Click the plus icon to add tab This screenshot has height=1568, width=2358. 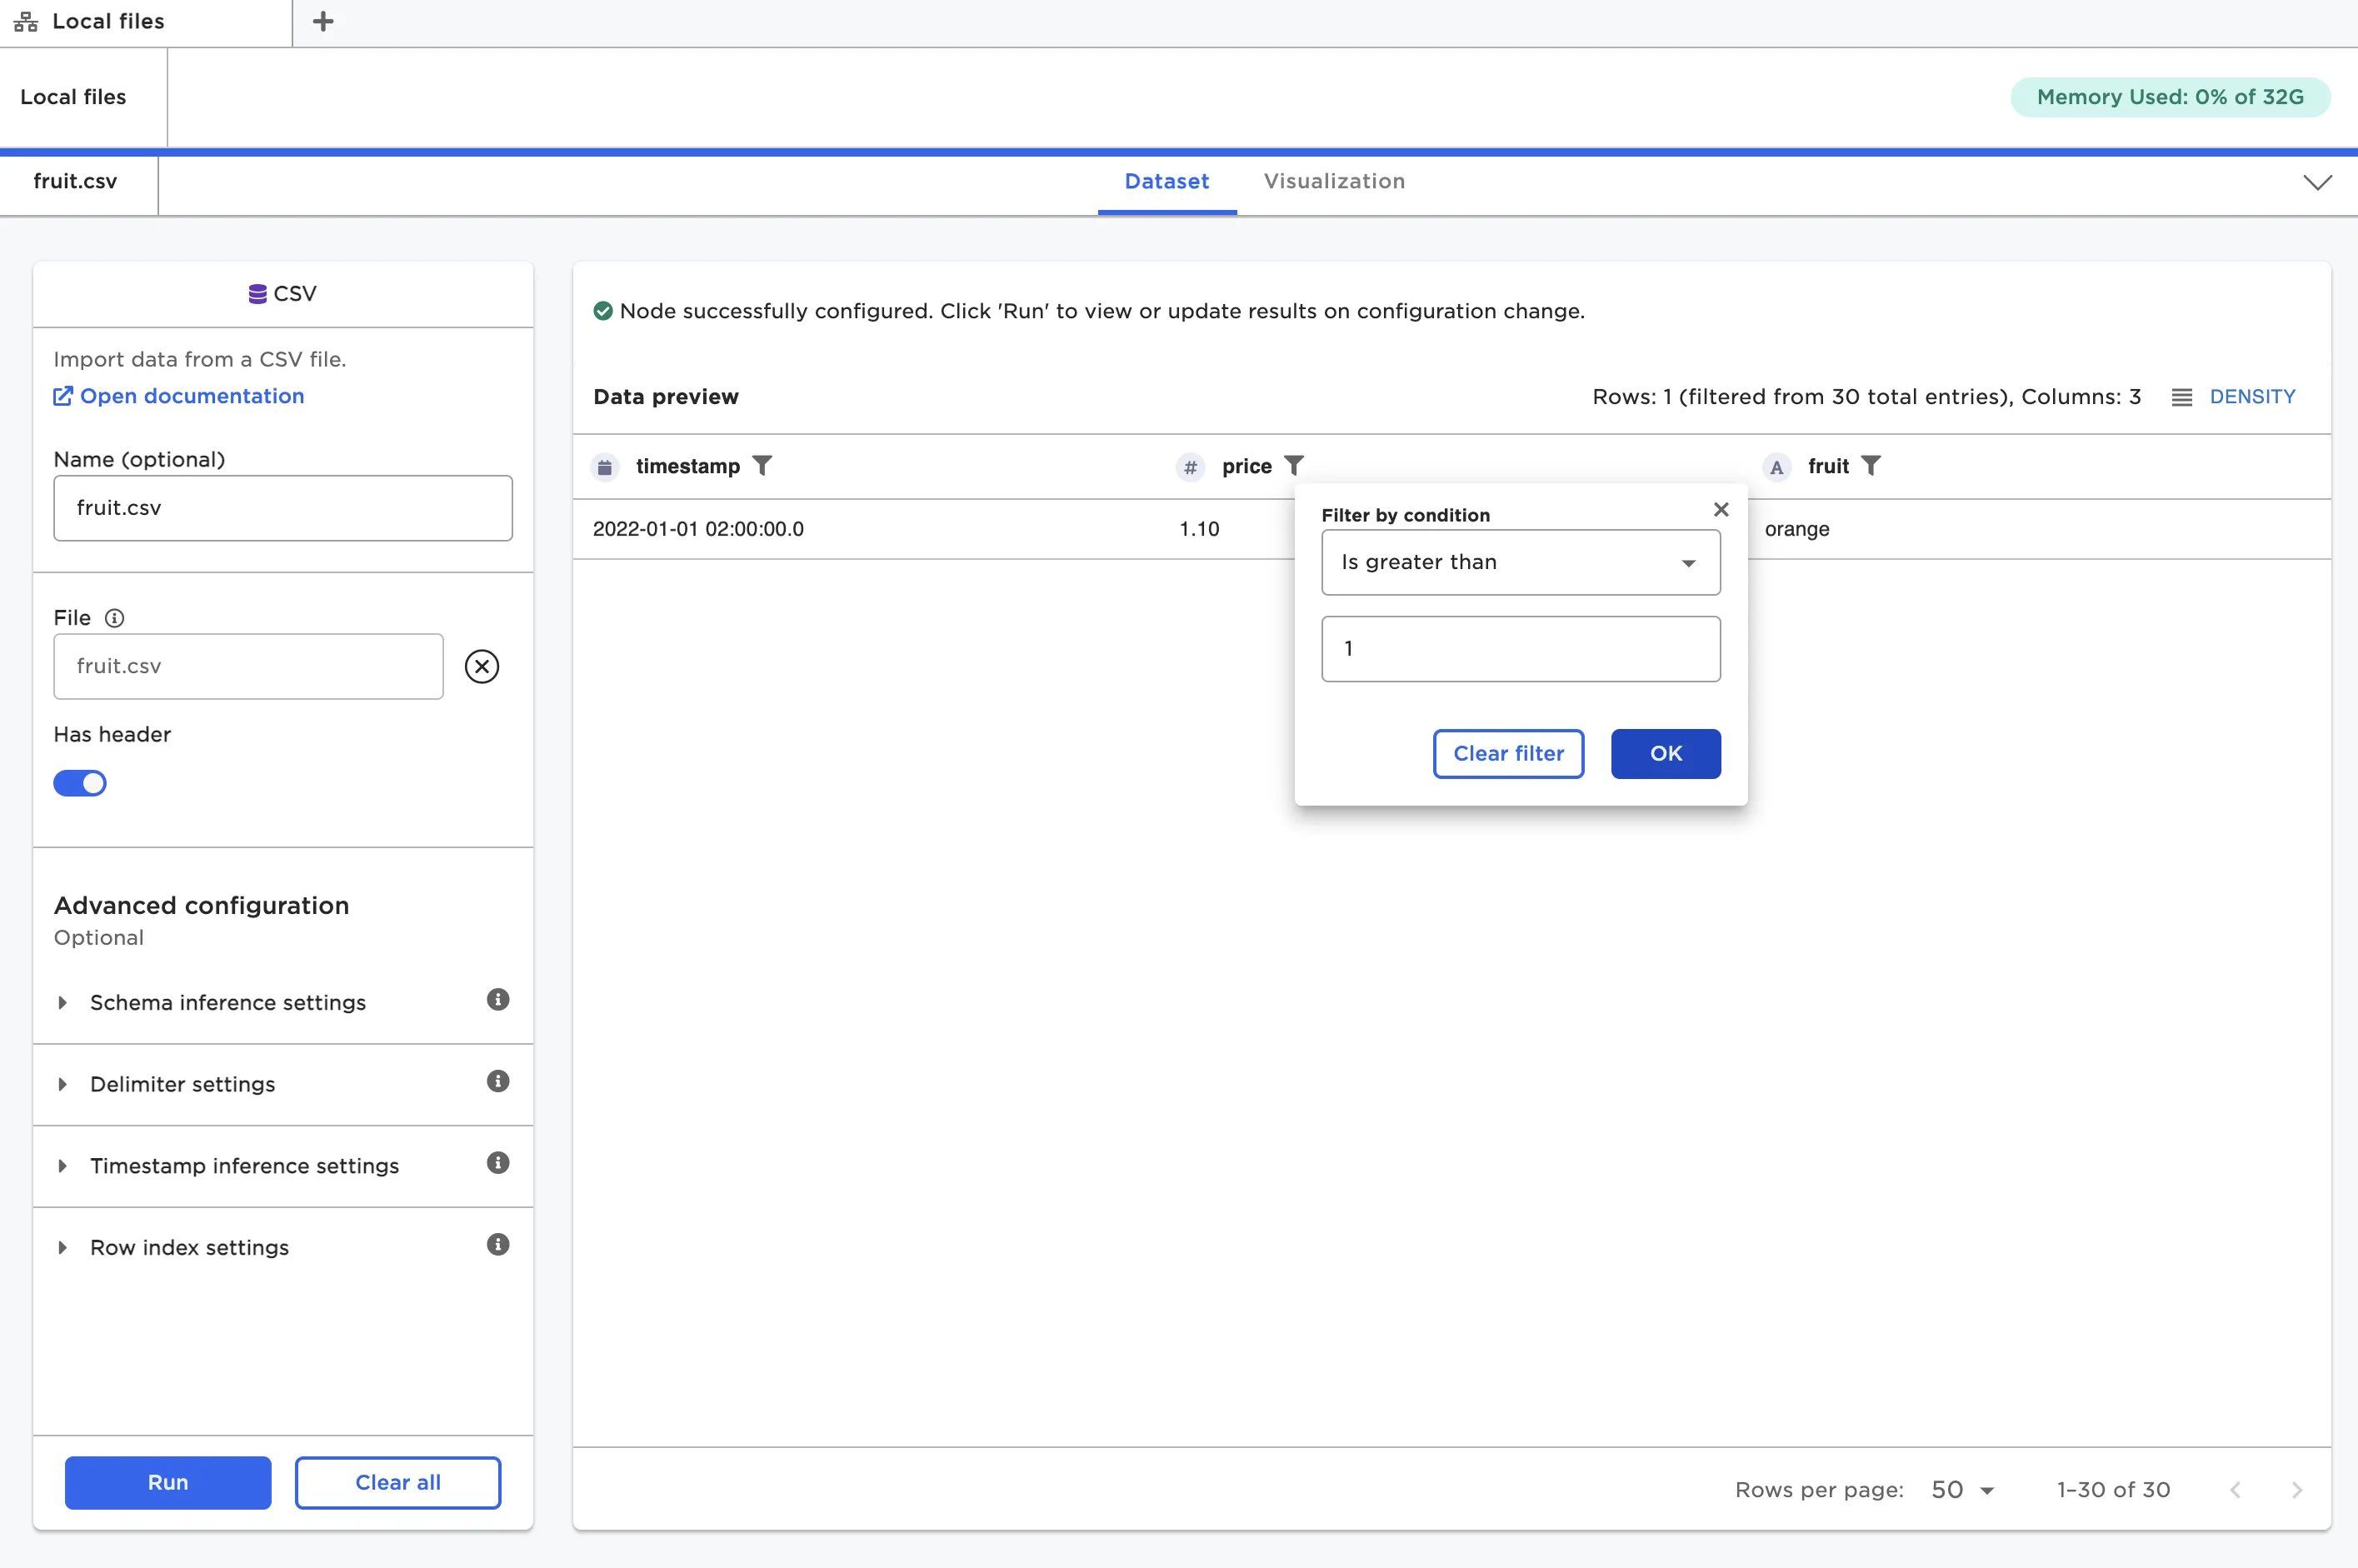click(x=322, y=21)
